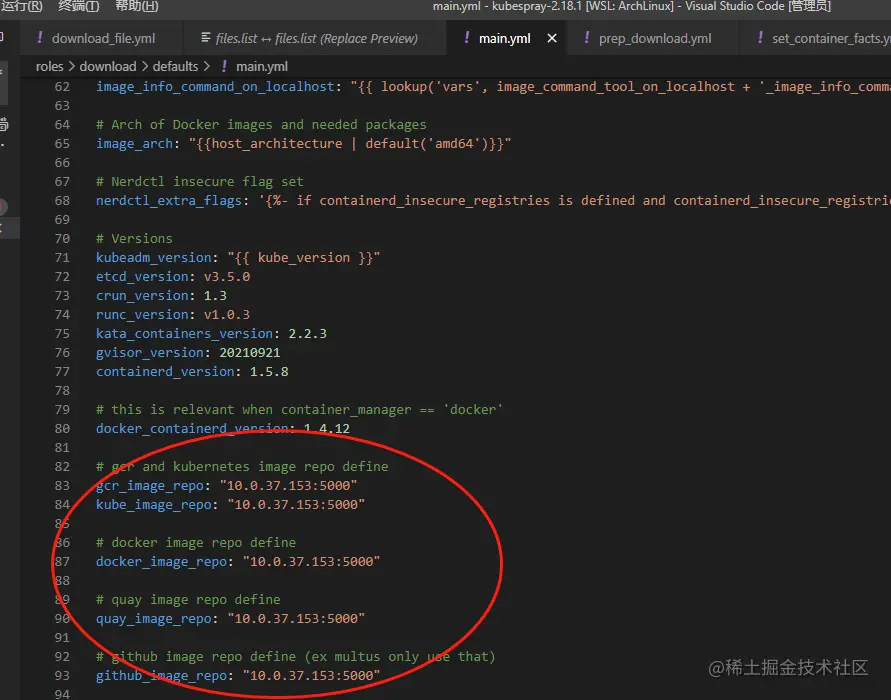Click the '# quay image repo define' comment
The width and height of the screenshot is (891, 700).
pos(188,599)
